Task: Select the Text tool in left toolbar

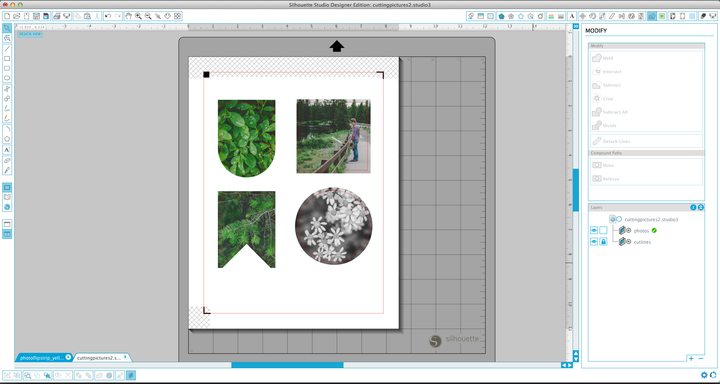Action: tap(7, 150)
